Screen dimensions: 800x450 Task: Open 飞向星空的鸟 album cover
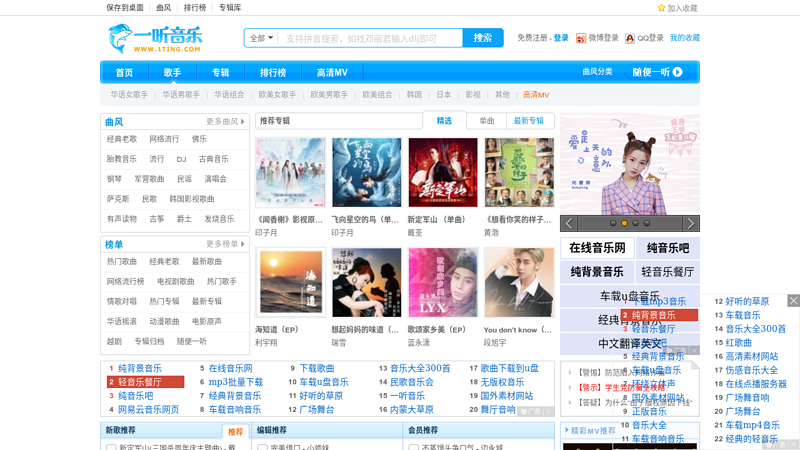[367, 172]
